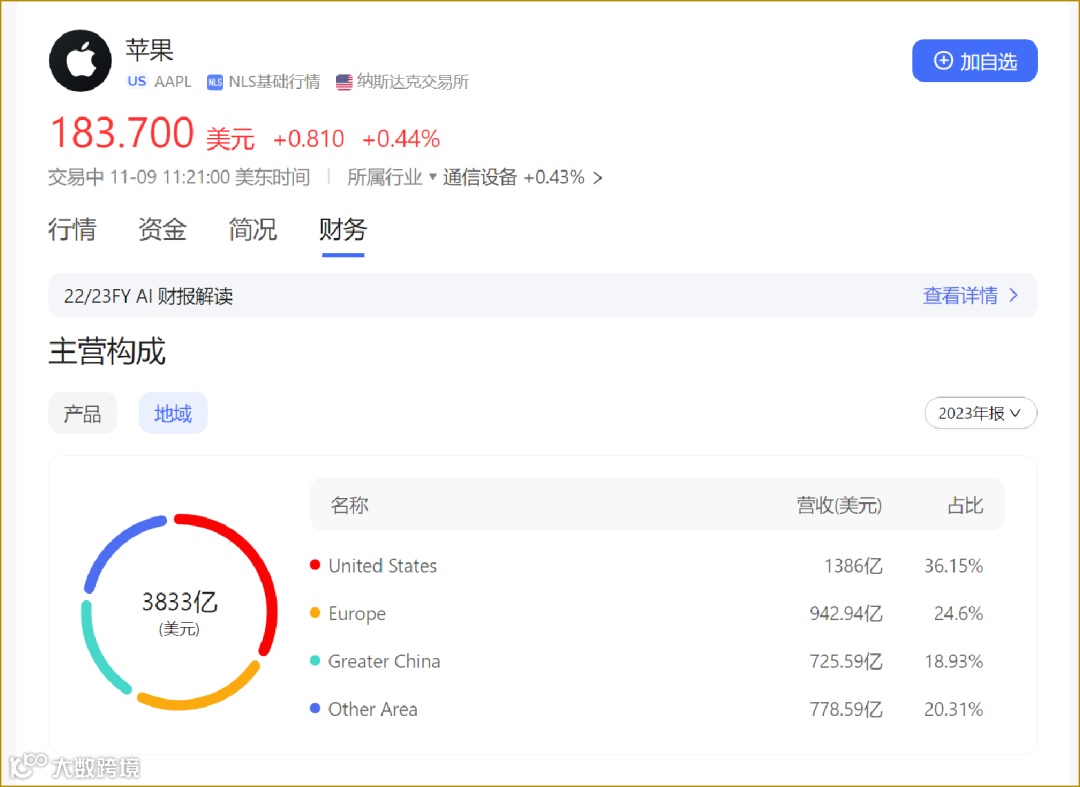Open the 2023年报 period dropdown

[x=980, y=413]
